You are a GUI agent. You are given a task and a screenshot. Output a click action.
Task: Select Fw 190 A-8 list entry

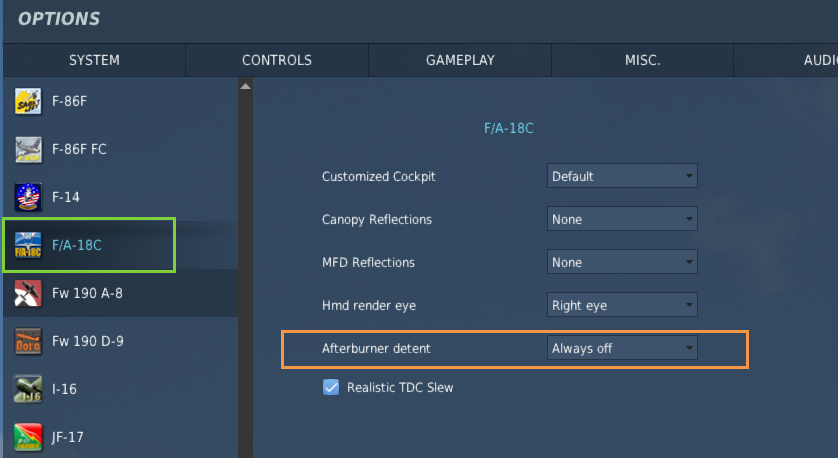point(120,293)
